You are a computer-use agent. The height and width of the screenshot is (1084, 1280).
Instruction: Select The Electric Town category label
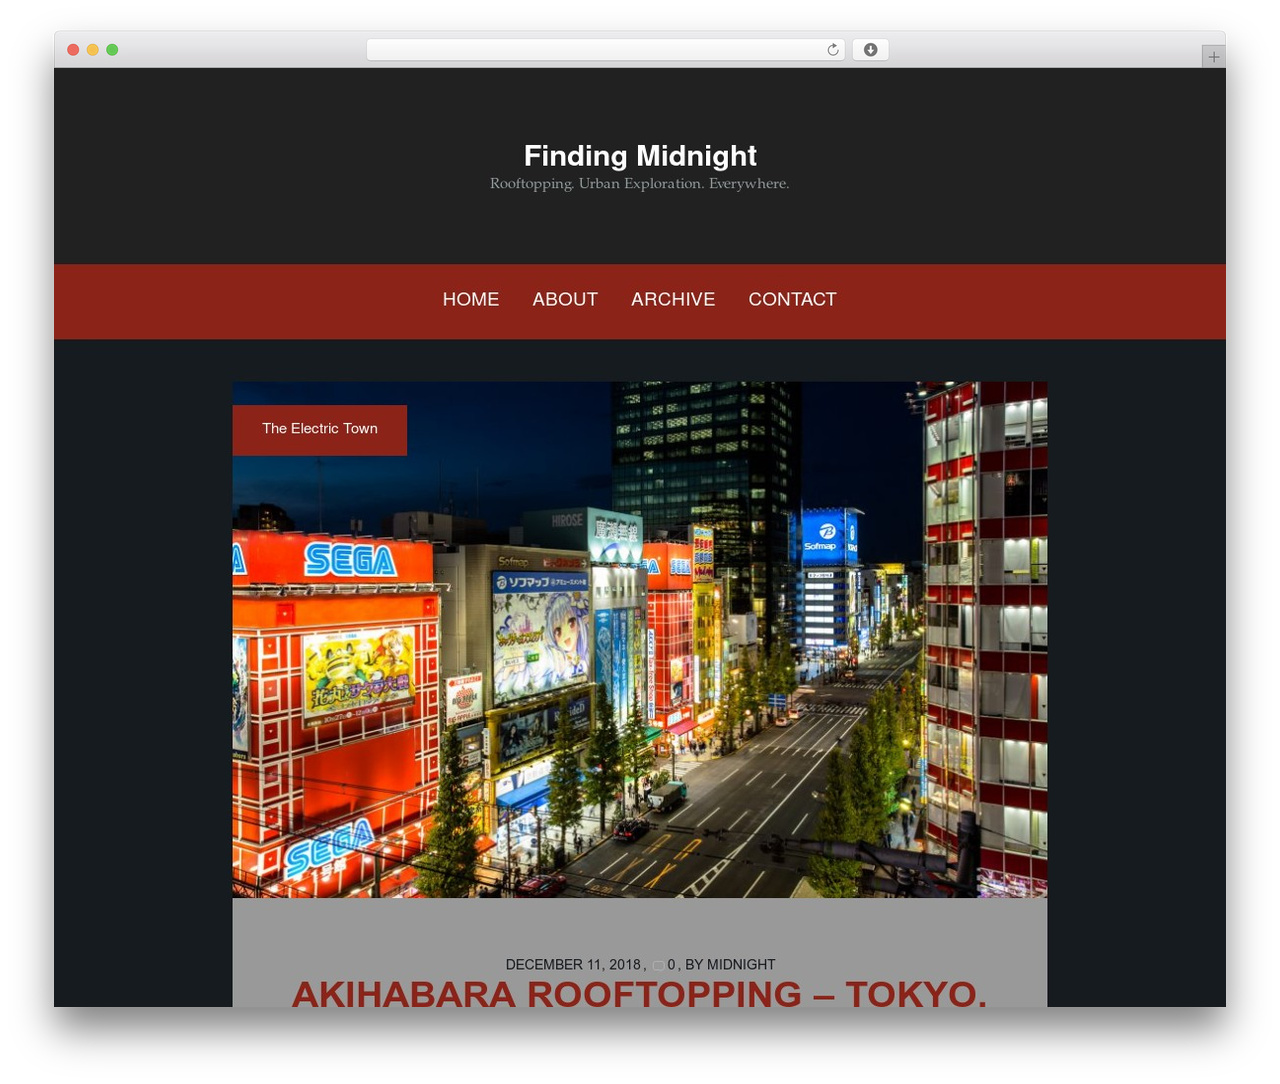coord(320,429)
